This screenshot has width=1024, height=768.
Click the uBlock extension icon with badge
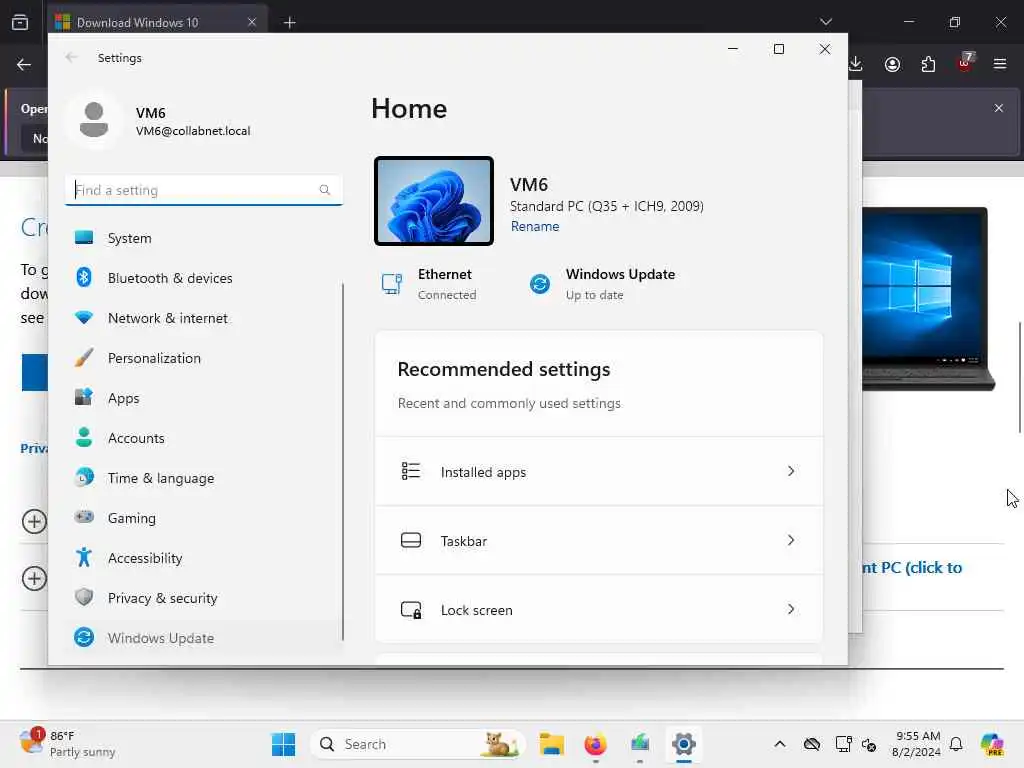[965, 63]
